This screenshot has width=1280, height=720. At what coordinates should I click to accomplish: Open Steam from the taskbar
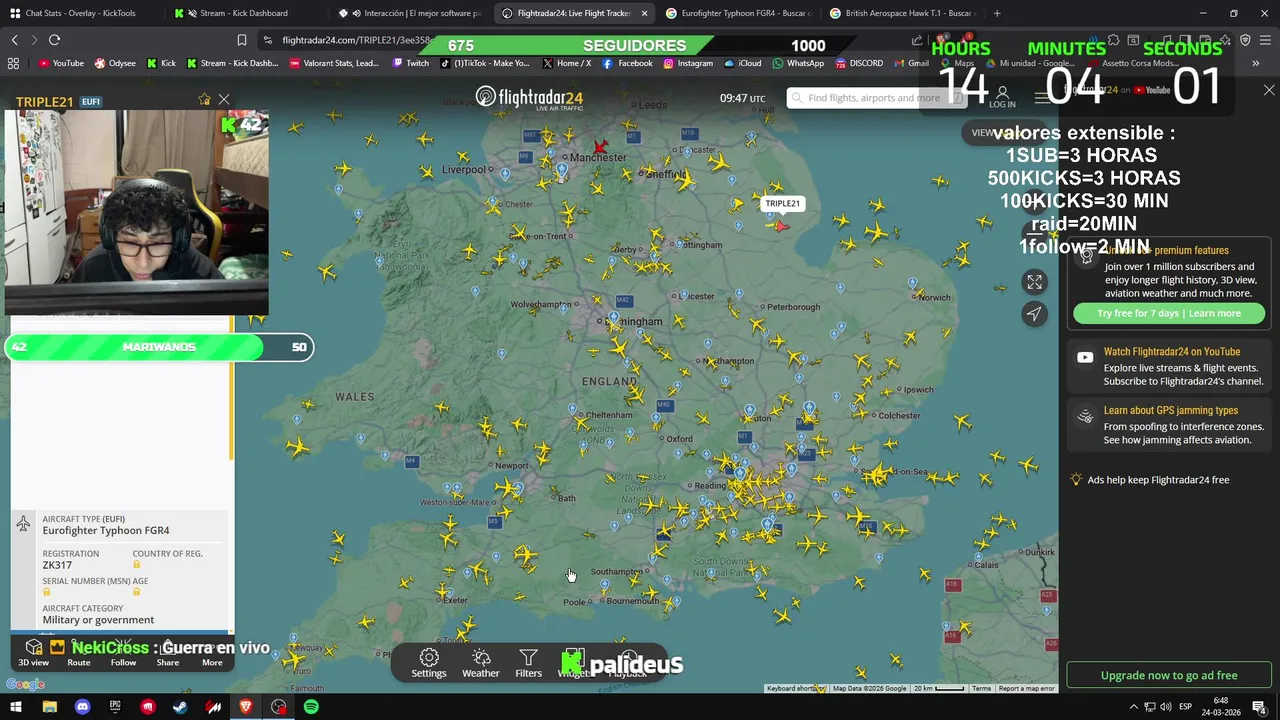[180, 707]
